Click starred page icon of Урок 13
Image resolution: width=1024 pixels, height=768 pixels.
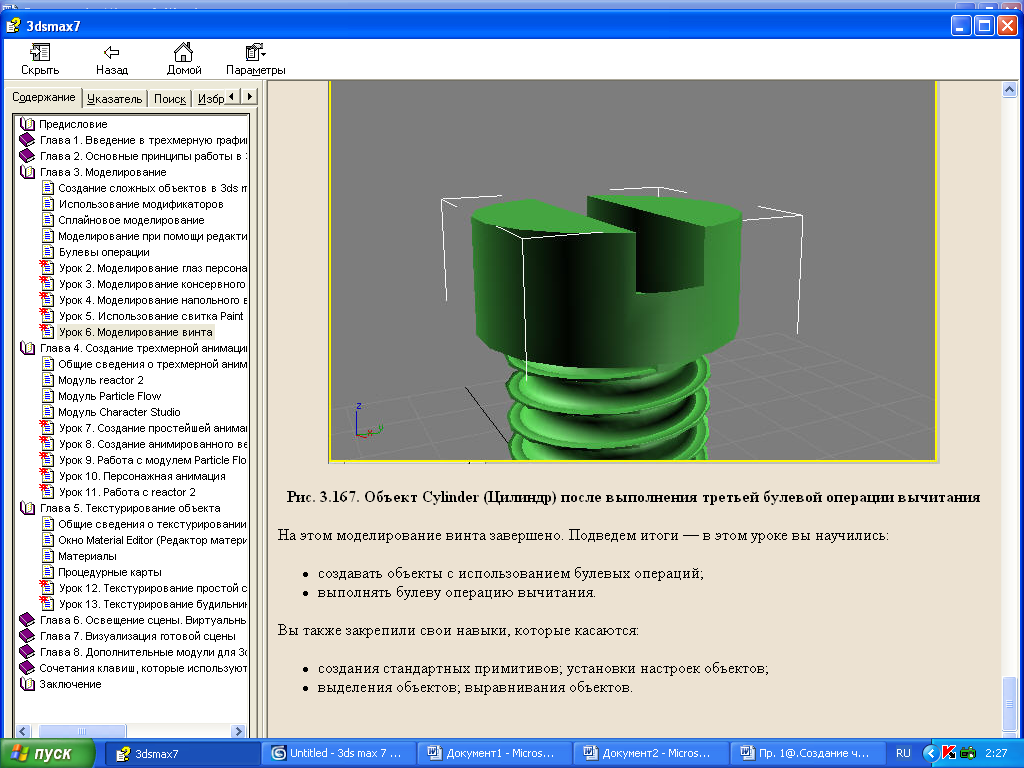click(47, 603)
